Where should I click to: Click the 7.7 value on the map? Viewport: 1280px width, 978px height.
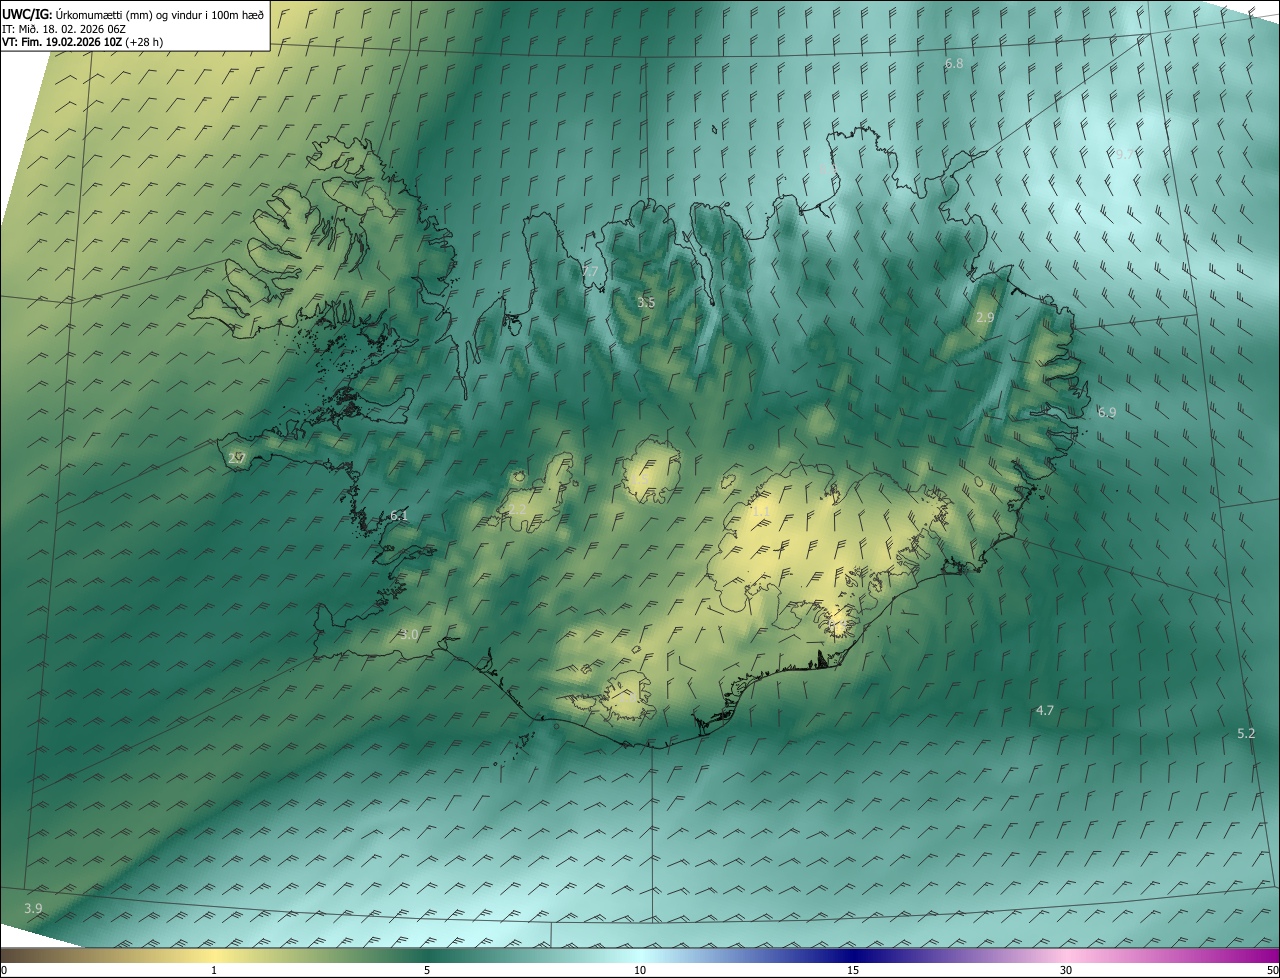tap(589, 272)
